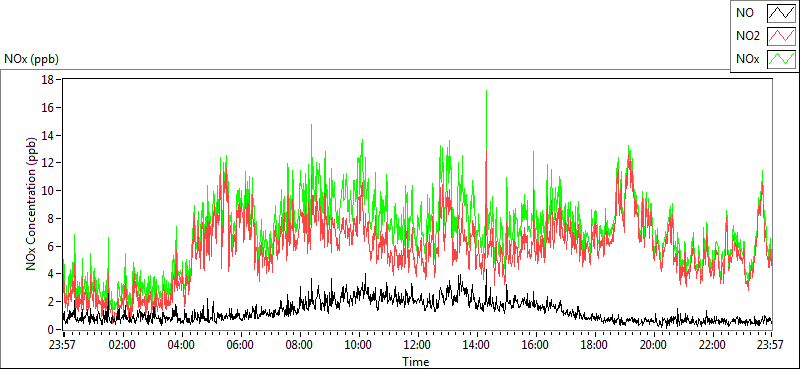Click the NO2 red legend line icon

click(x=781, y=36)
